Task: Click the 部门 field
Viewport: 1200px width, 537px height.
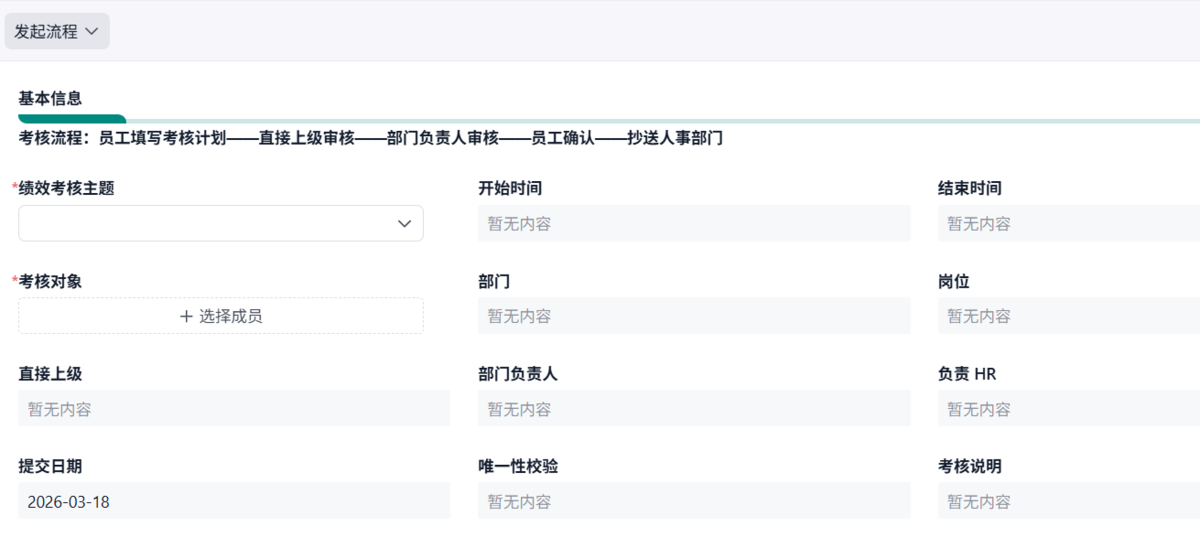Action: pyautogui.click(x=694, y=316)
